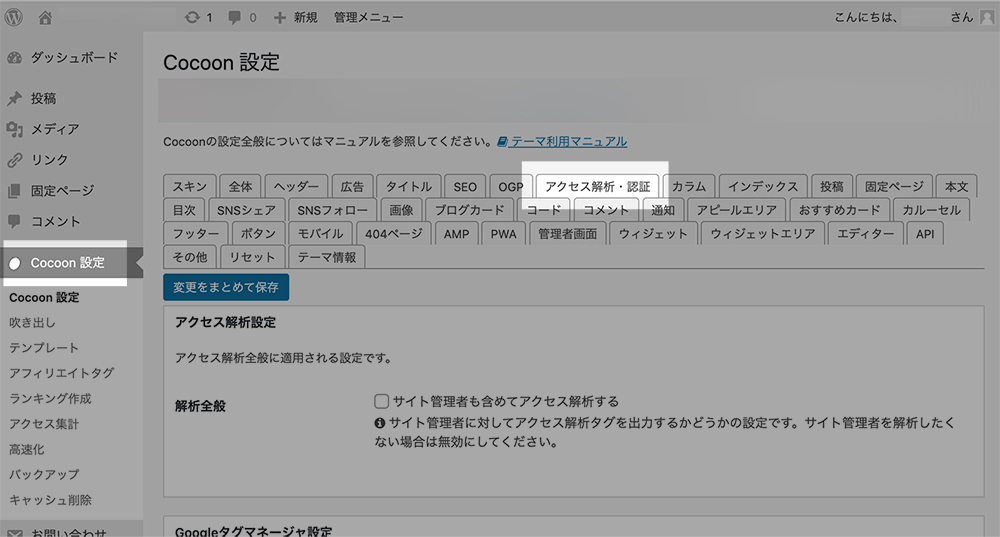Switch to the SEO tab
Image resolution: width=1000 pixels, height=537 pixels.
(x=465, y=186)
